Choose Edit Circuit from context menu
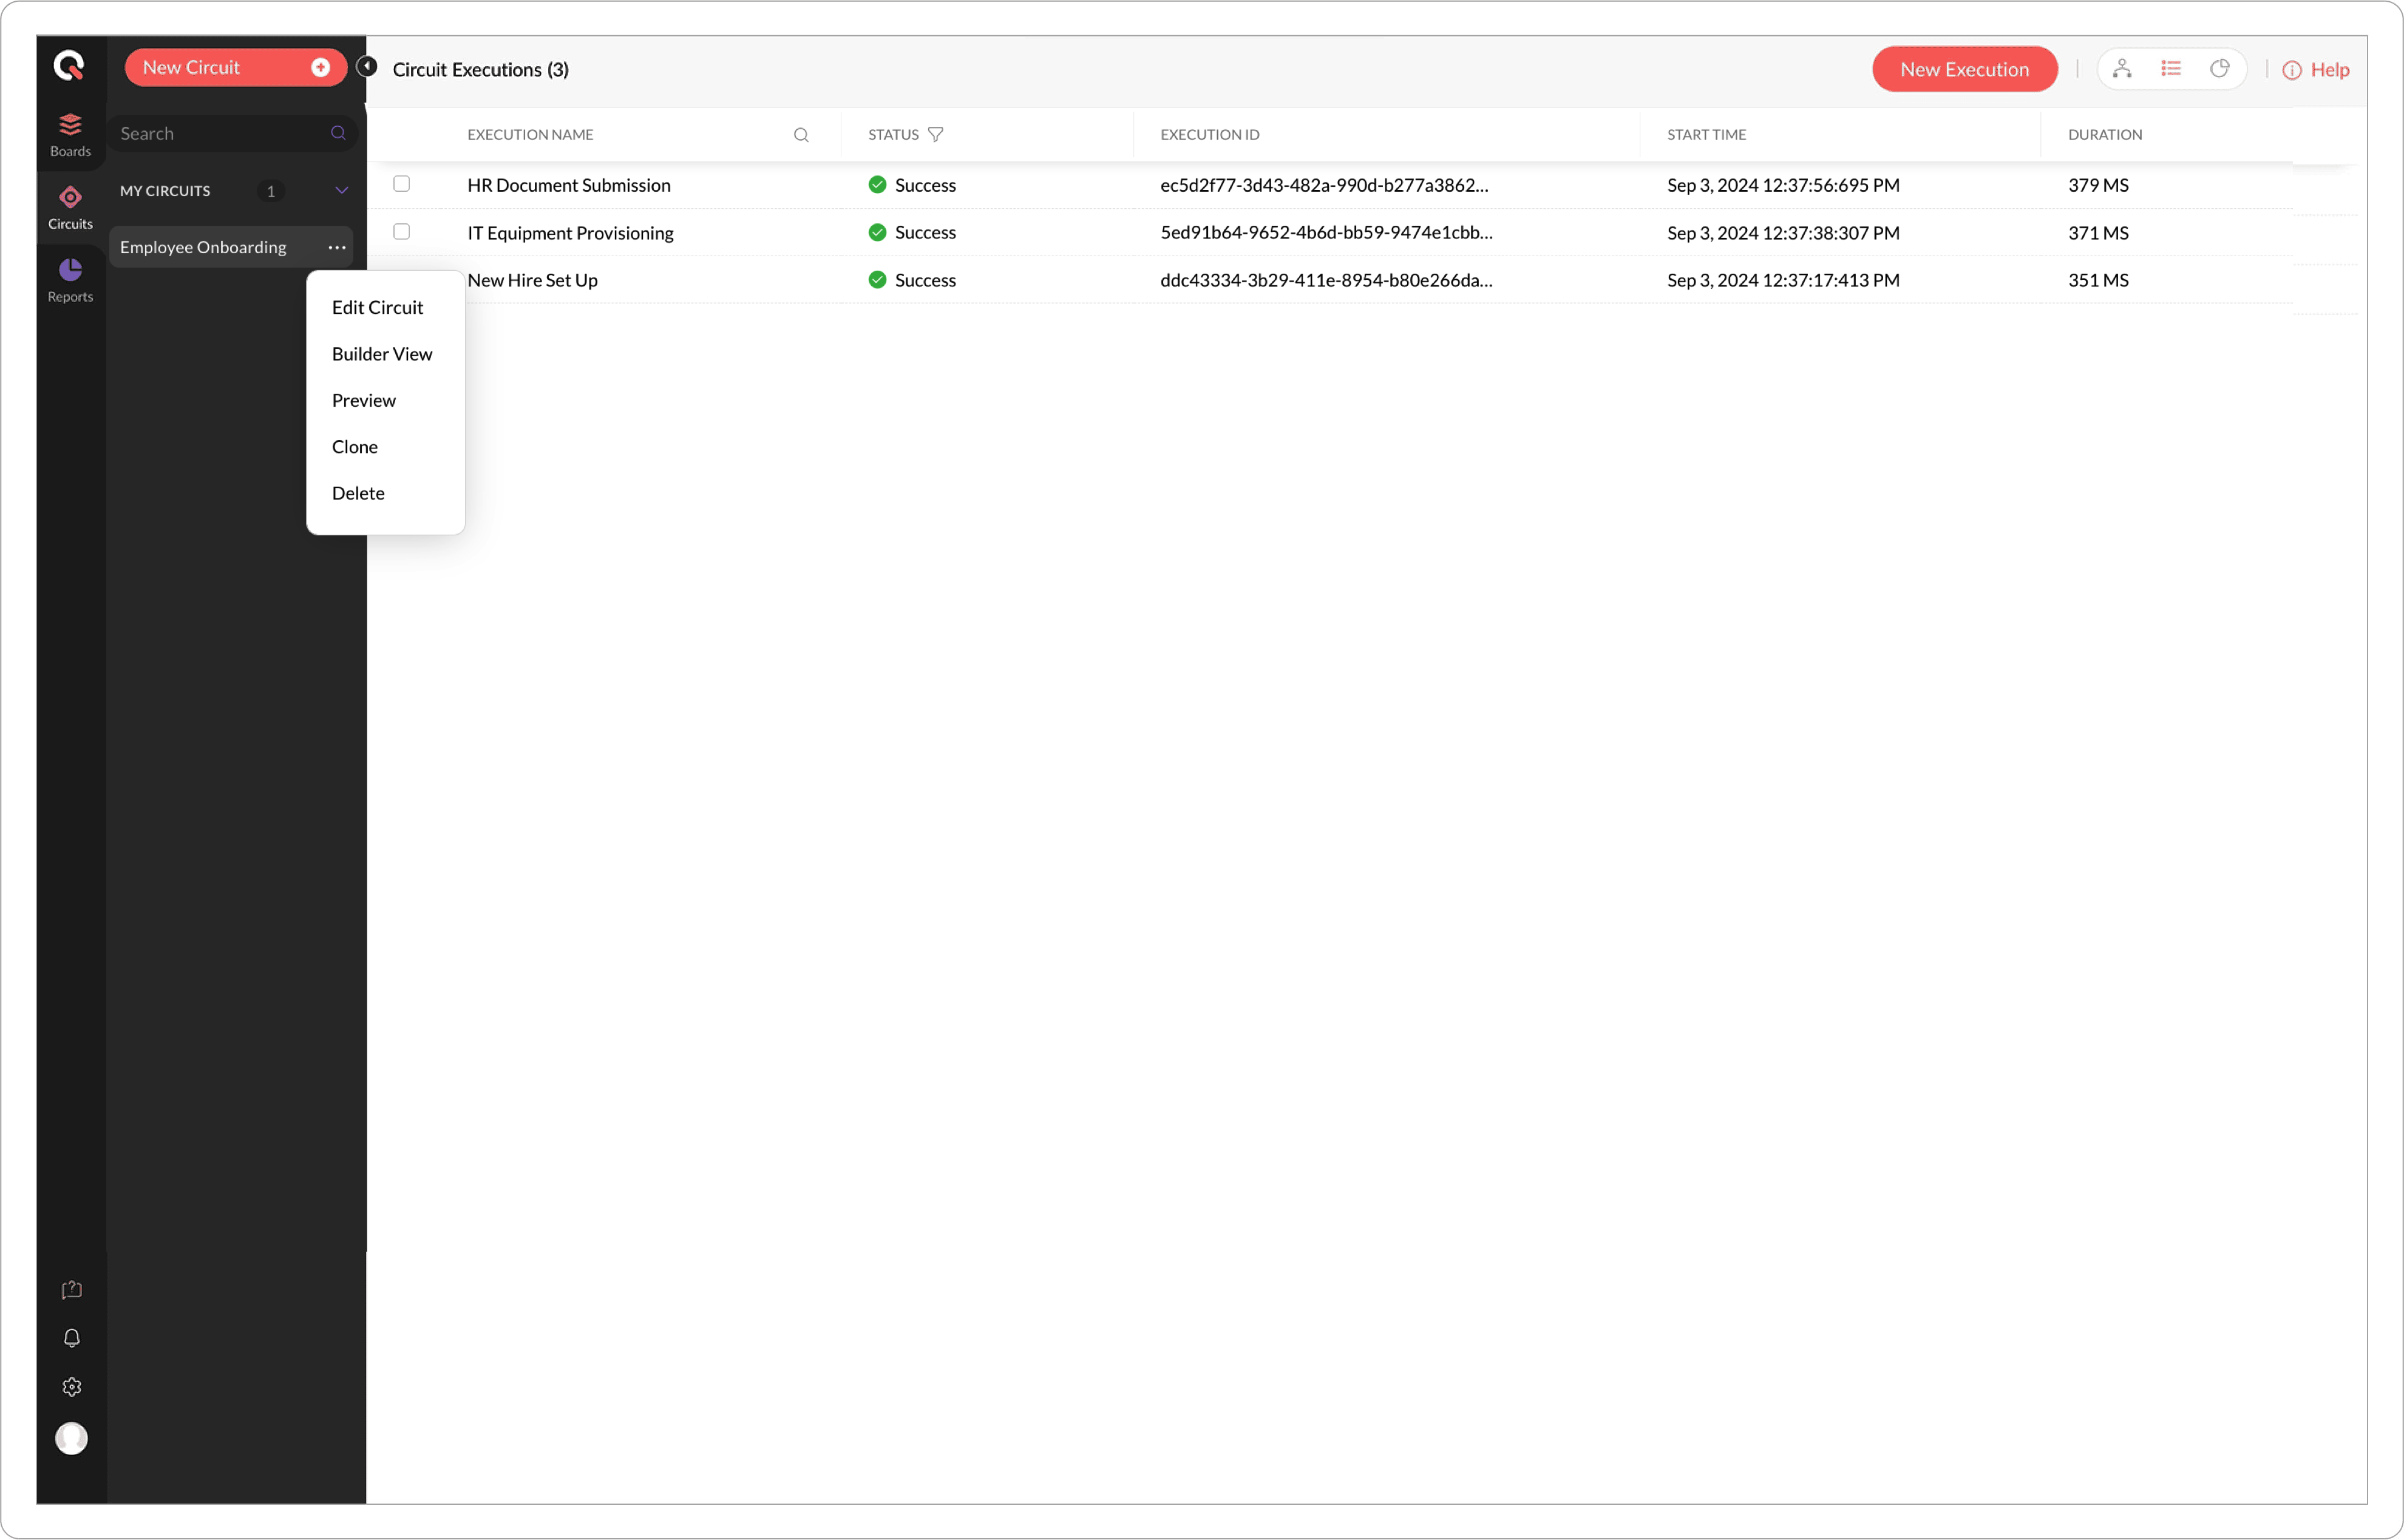2404x1540 pixels. click(377, 307)
